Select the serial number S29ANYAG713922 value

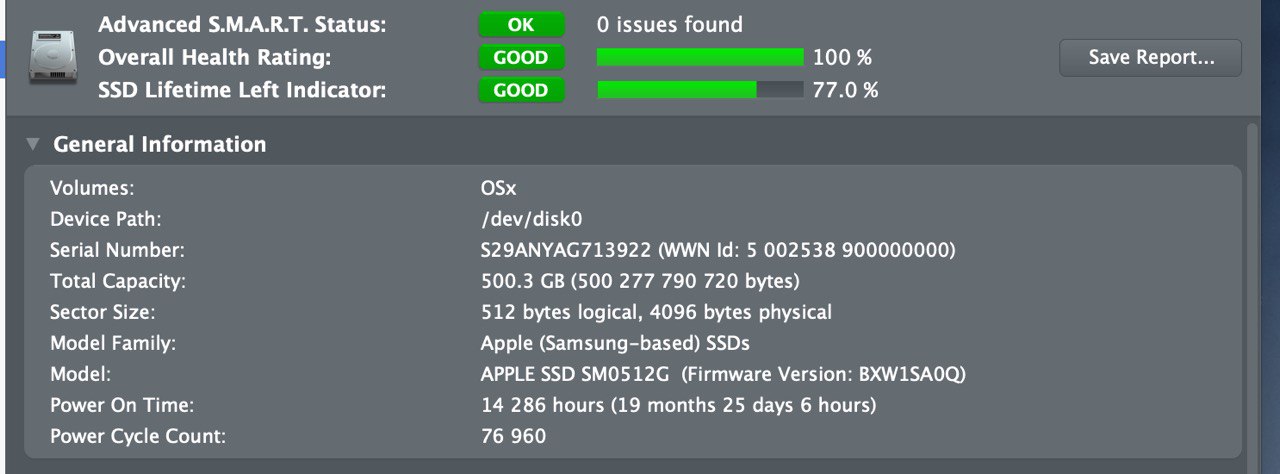(x=567, y=250)
